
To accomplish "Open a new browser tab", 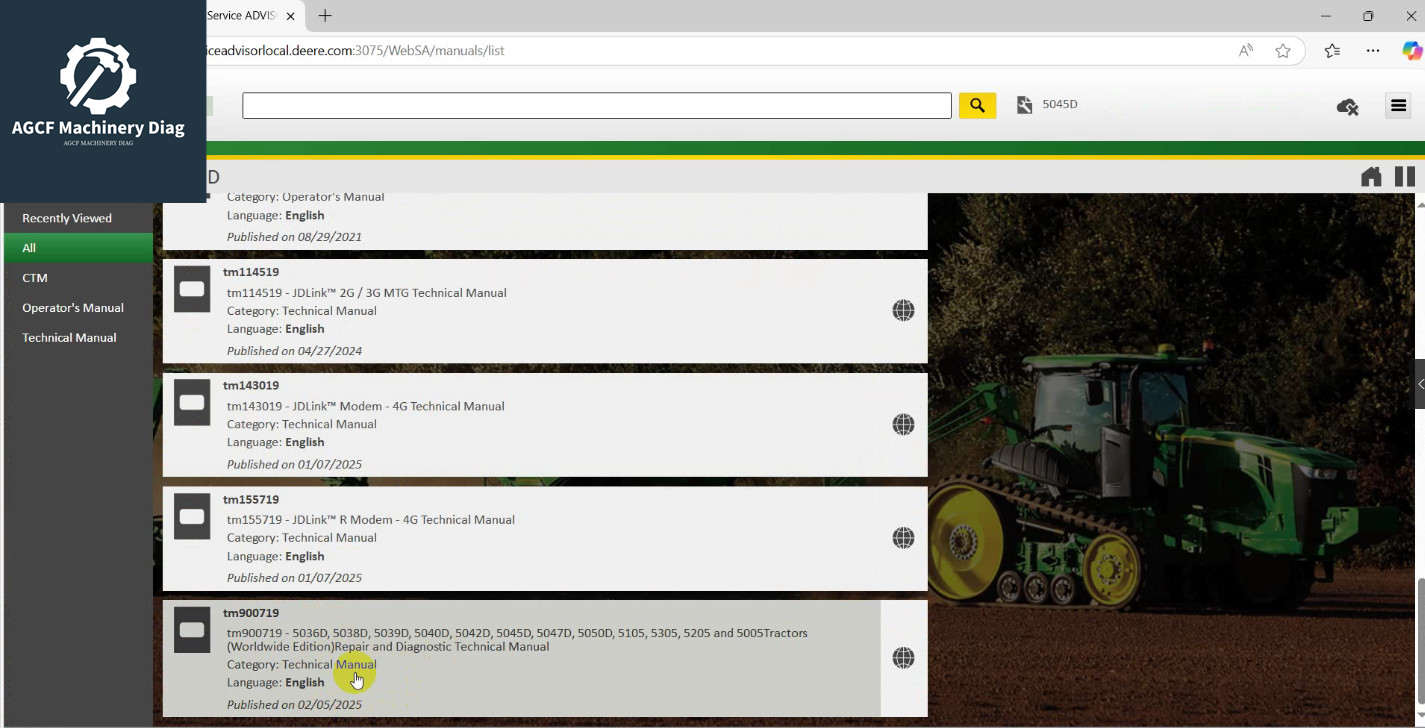I will 325,16.
